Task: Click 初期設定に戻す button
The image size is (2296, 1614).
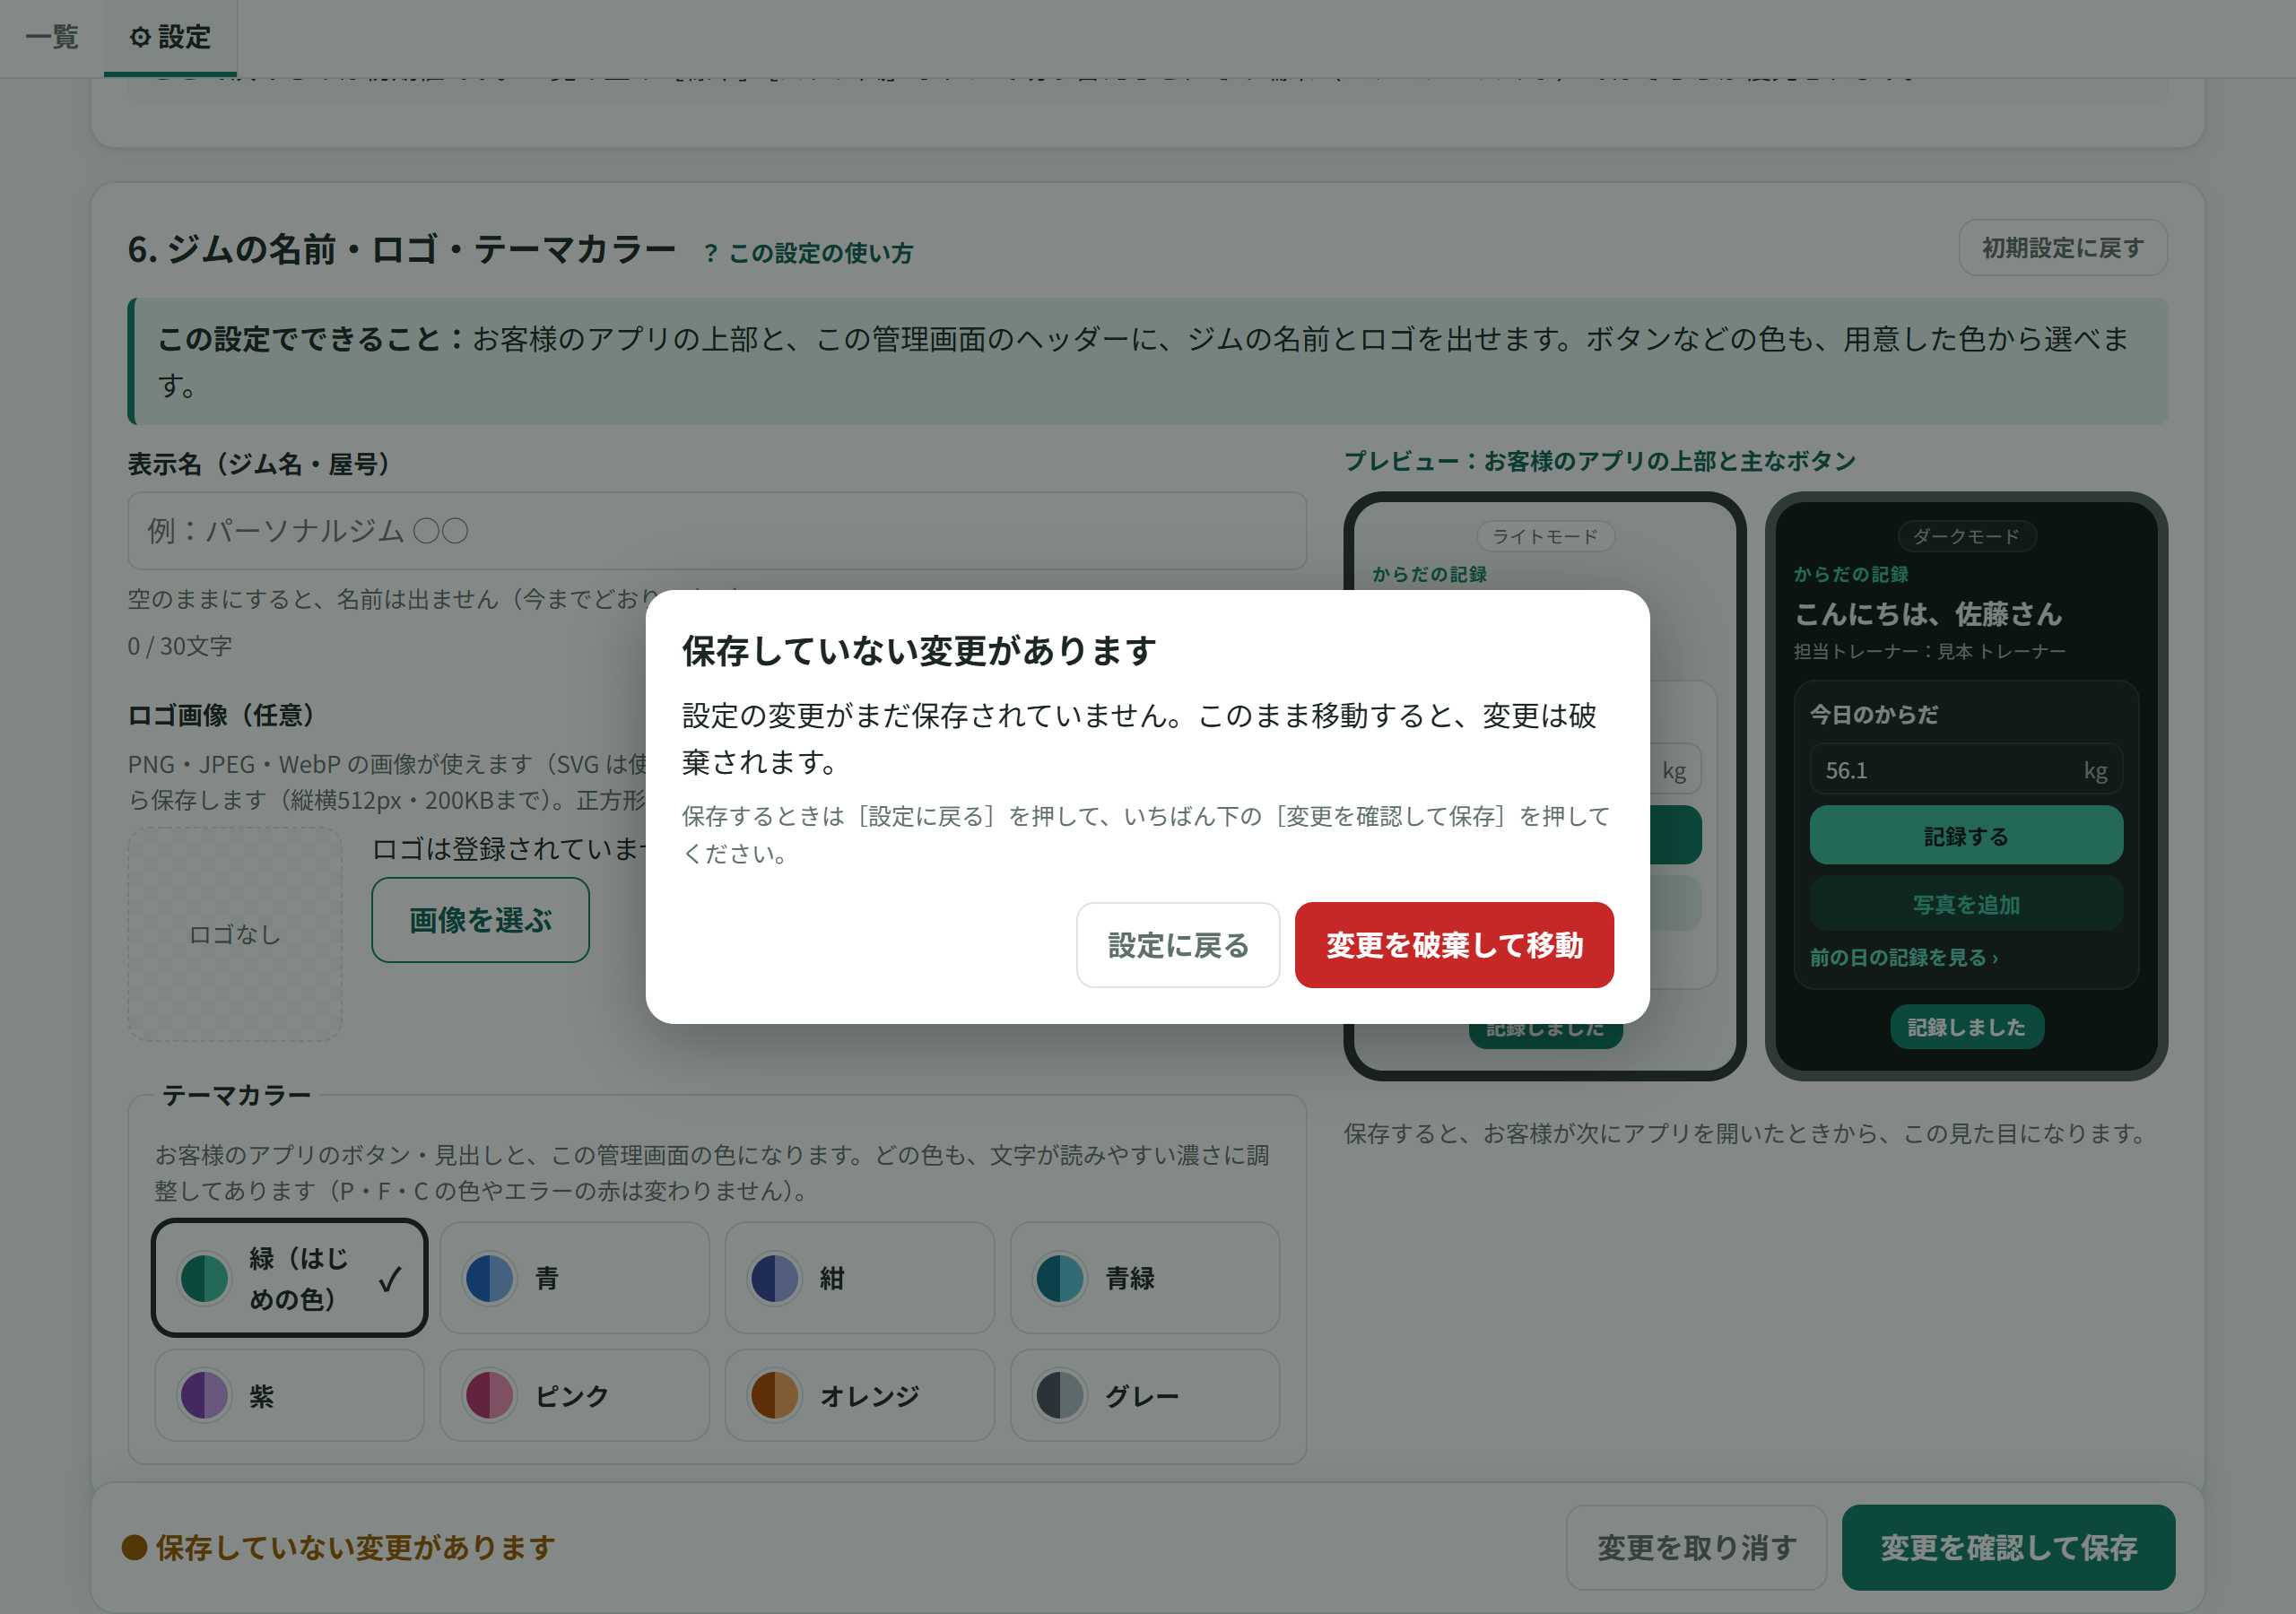Action: tap(2062, 247)
